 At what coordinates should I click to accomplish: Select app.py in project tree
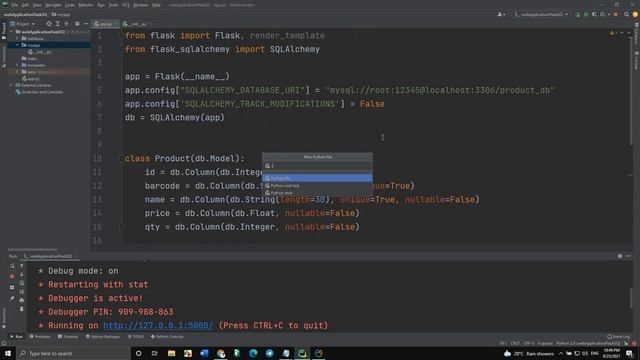pos(31,78)
